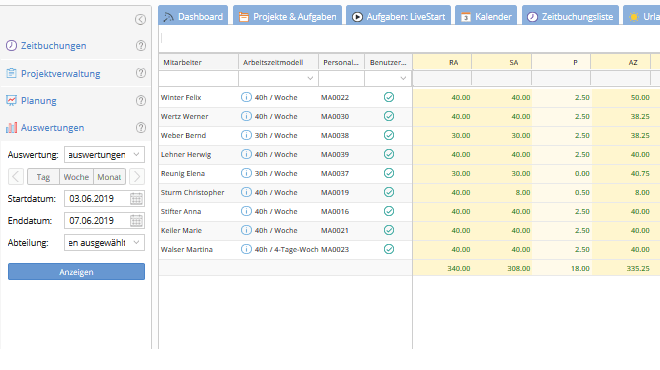The width and height of the screenshot is (660, 370).
Task: Click user status checkmark for Winter Felix
Action: (x=389, y=97)
